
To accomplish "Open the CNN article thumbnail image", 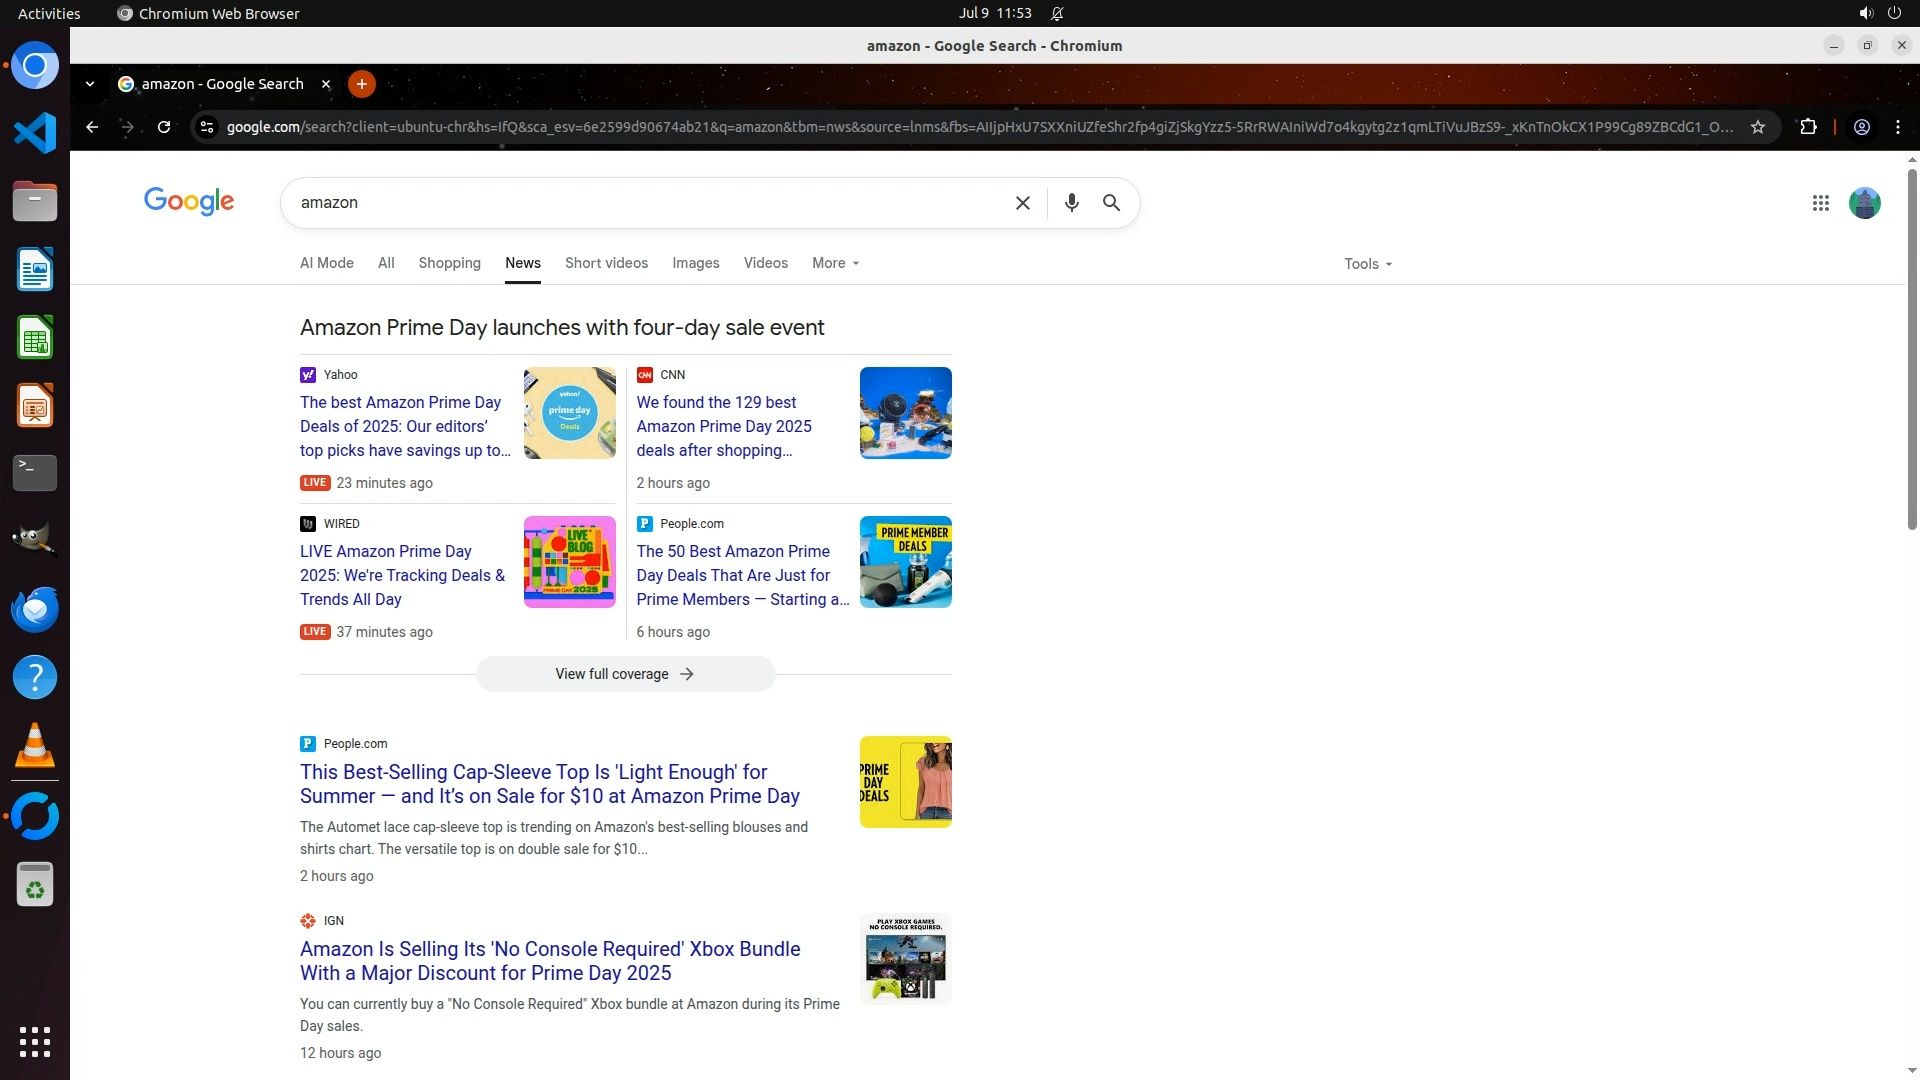I will (x=905, y=413).
